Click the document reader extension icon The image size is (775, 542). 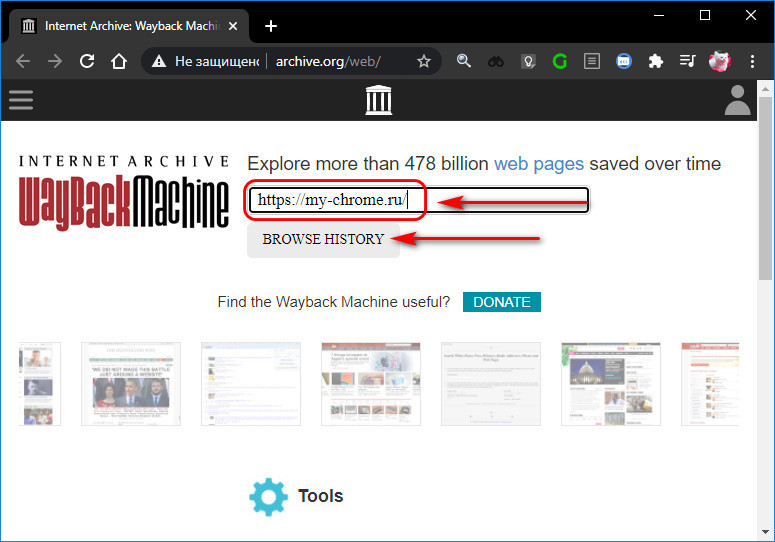[x=592, y=61]
